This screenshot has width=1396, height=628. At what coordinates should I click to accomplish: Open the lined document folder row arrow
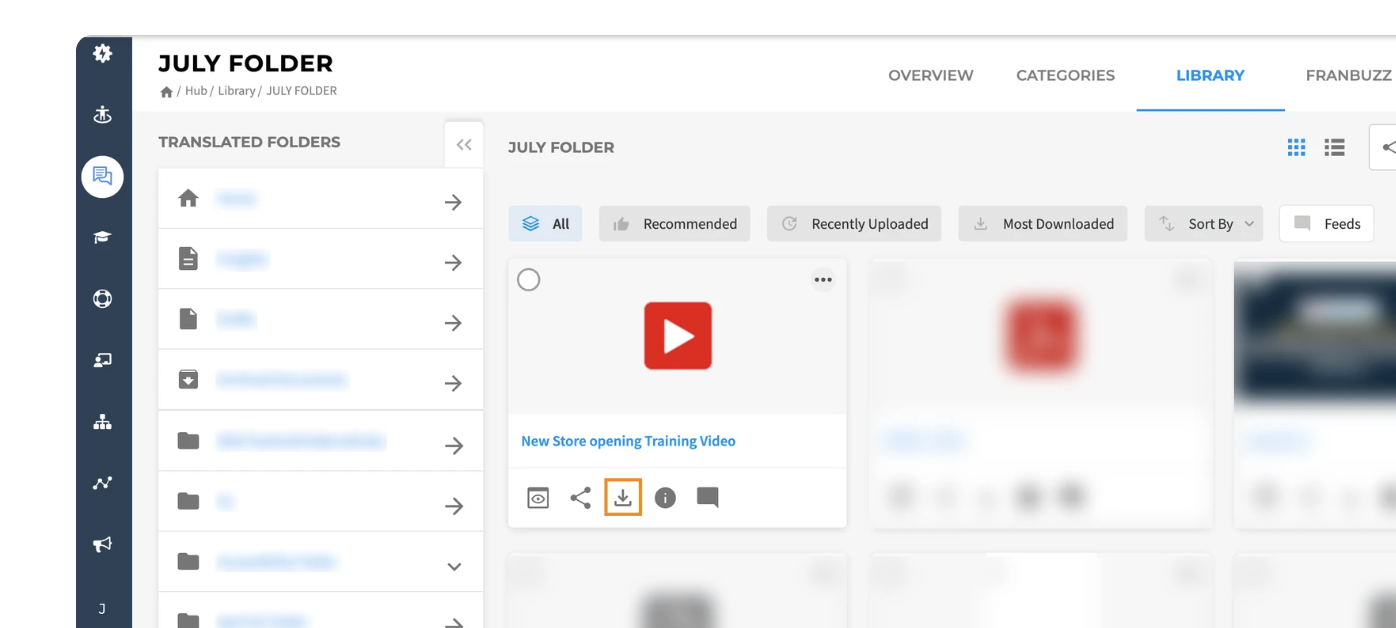(453, 262)
